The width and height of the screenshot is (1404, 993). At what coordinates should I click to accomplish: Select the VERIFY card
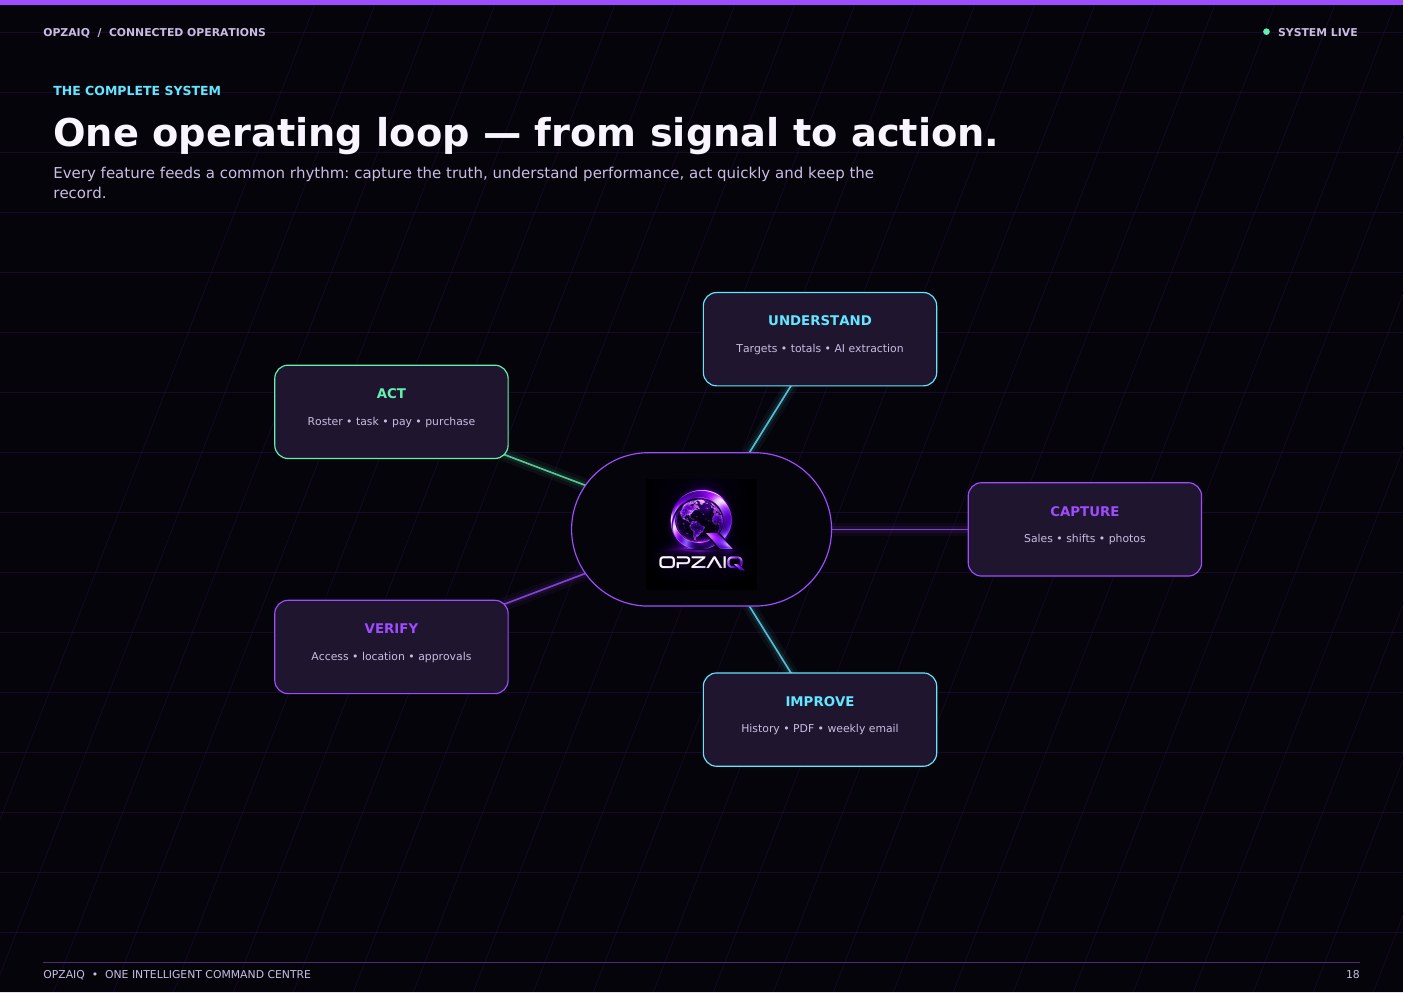(391, 647)
